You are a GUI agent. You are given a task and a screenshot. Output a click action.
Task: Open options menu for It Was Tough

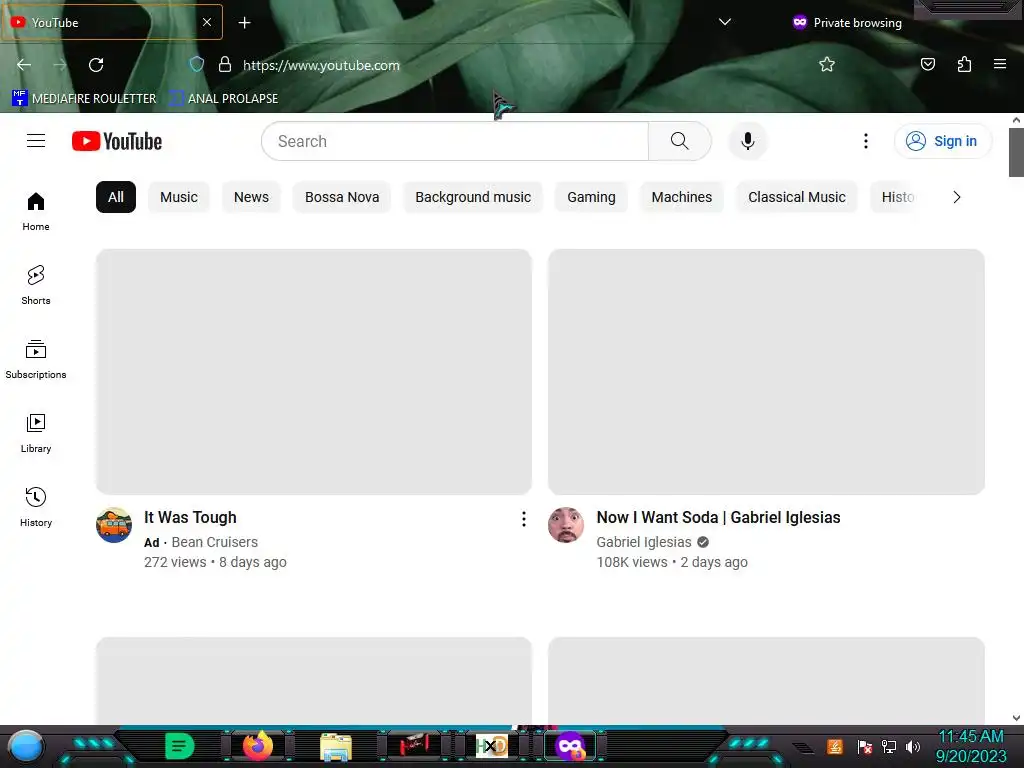pyautogui.click(x=524, y=519)
